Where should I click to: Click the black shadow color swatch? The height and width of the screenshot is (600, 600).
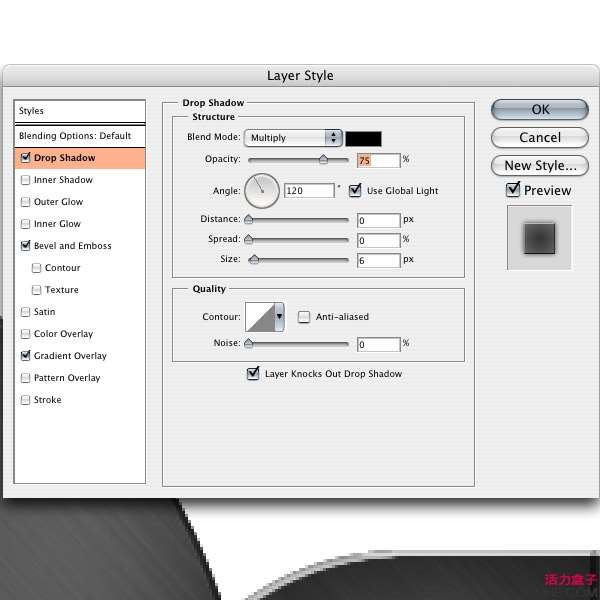(363, 139)
